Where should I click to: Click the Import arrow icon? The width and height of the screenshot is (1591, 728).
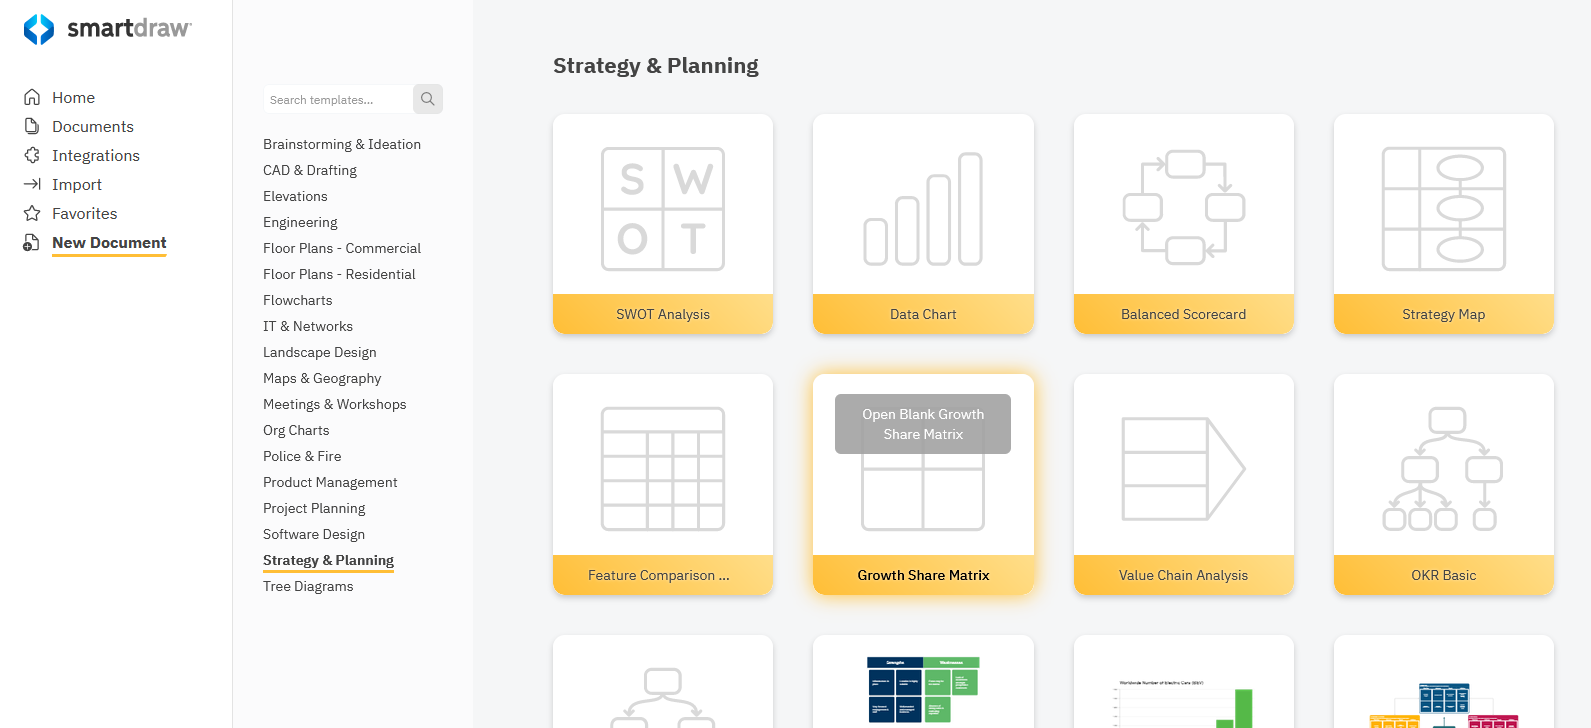pos(32,184)
